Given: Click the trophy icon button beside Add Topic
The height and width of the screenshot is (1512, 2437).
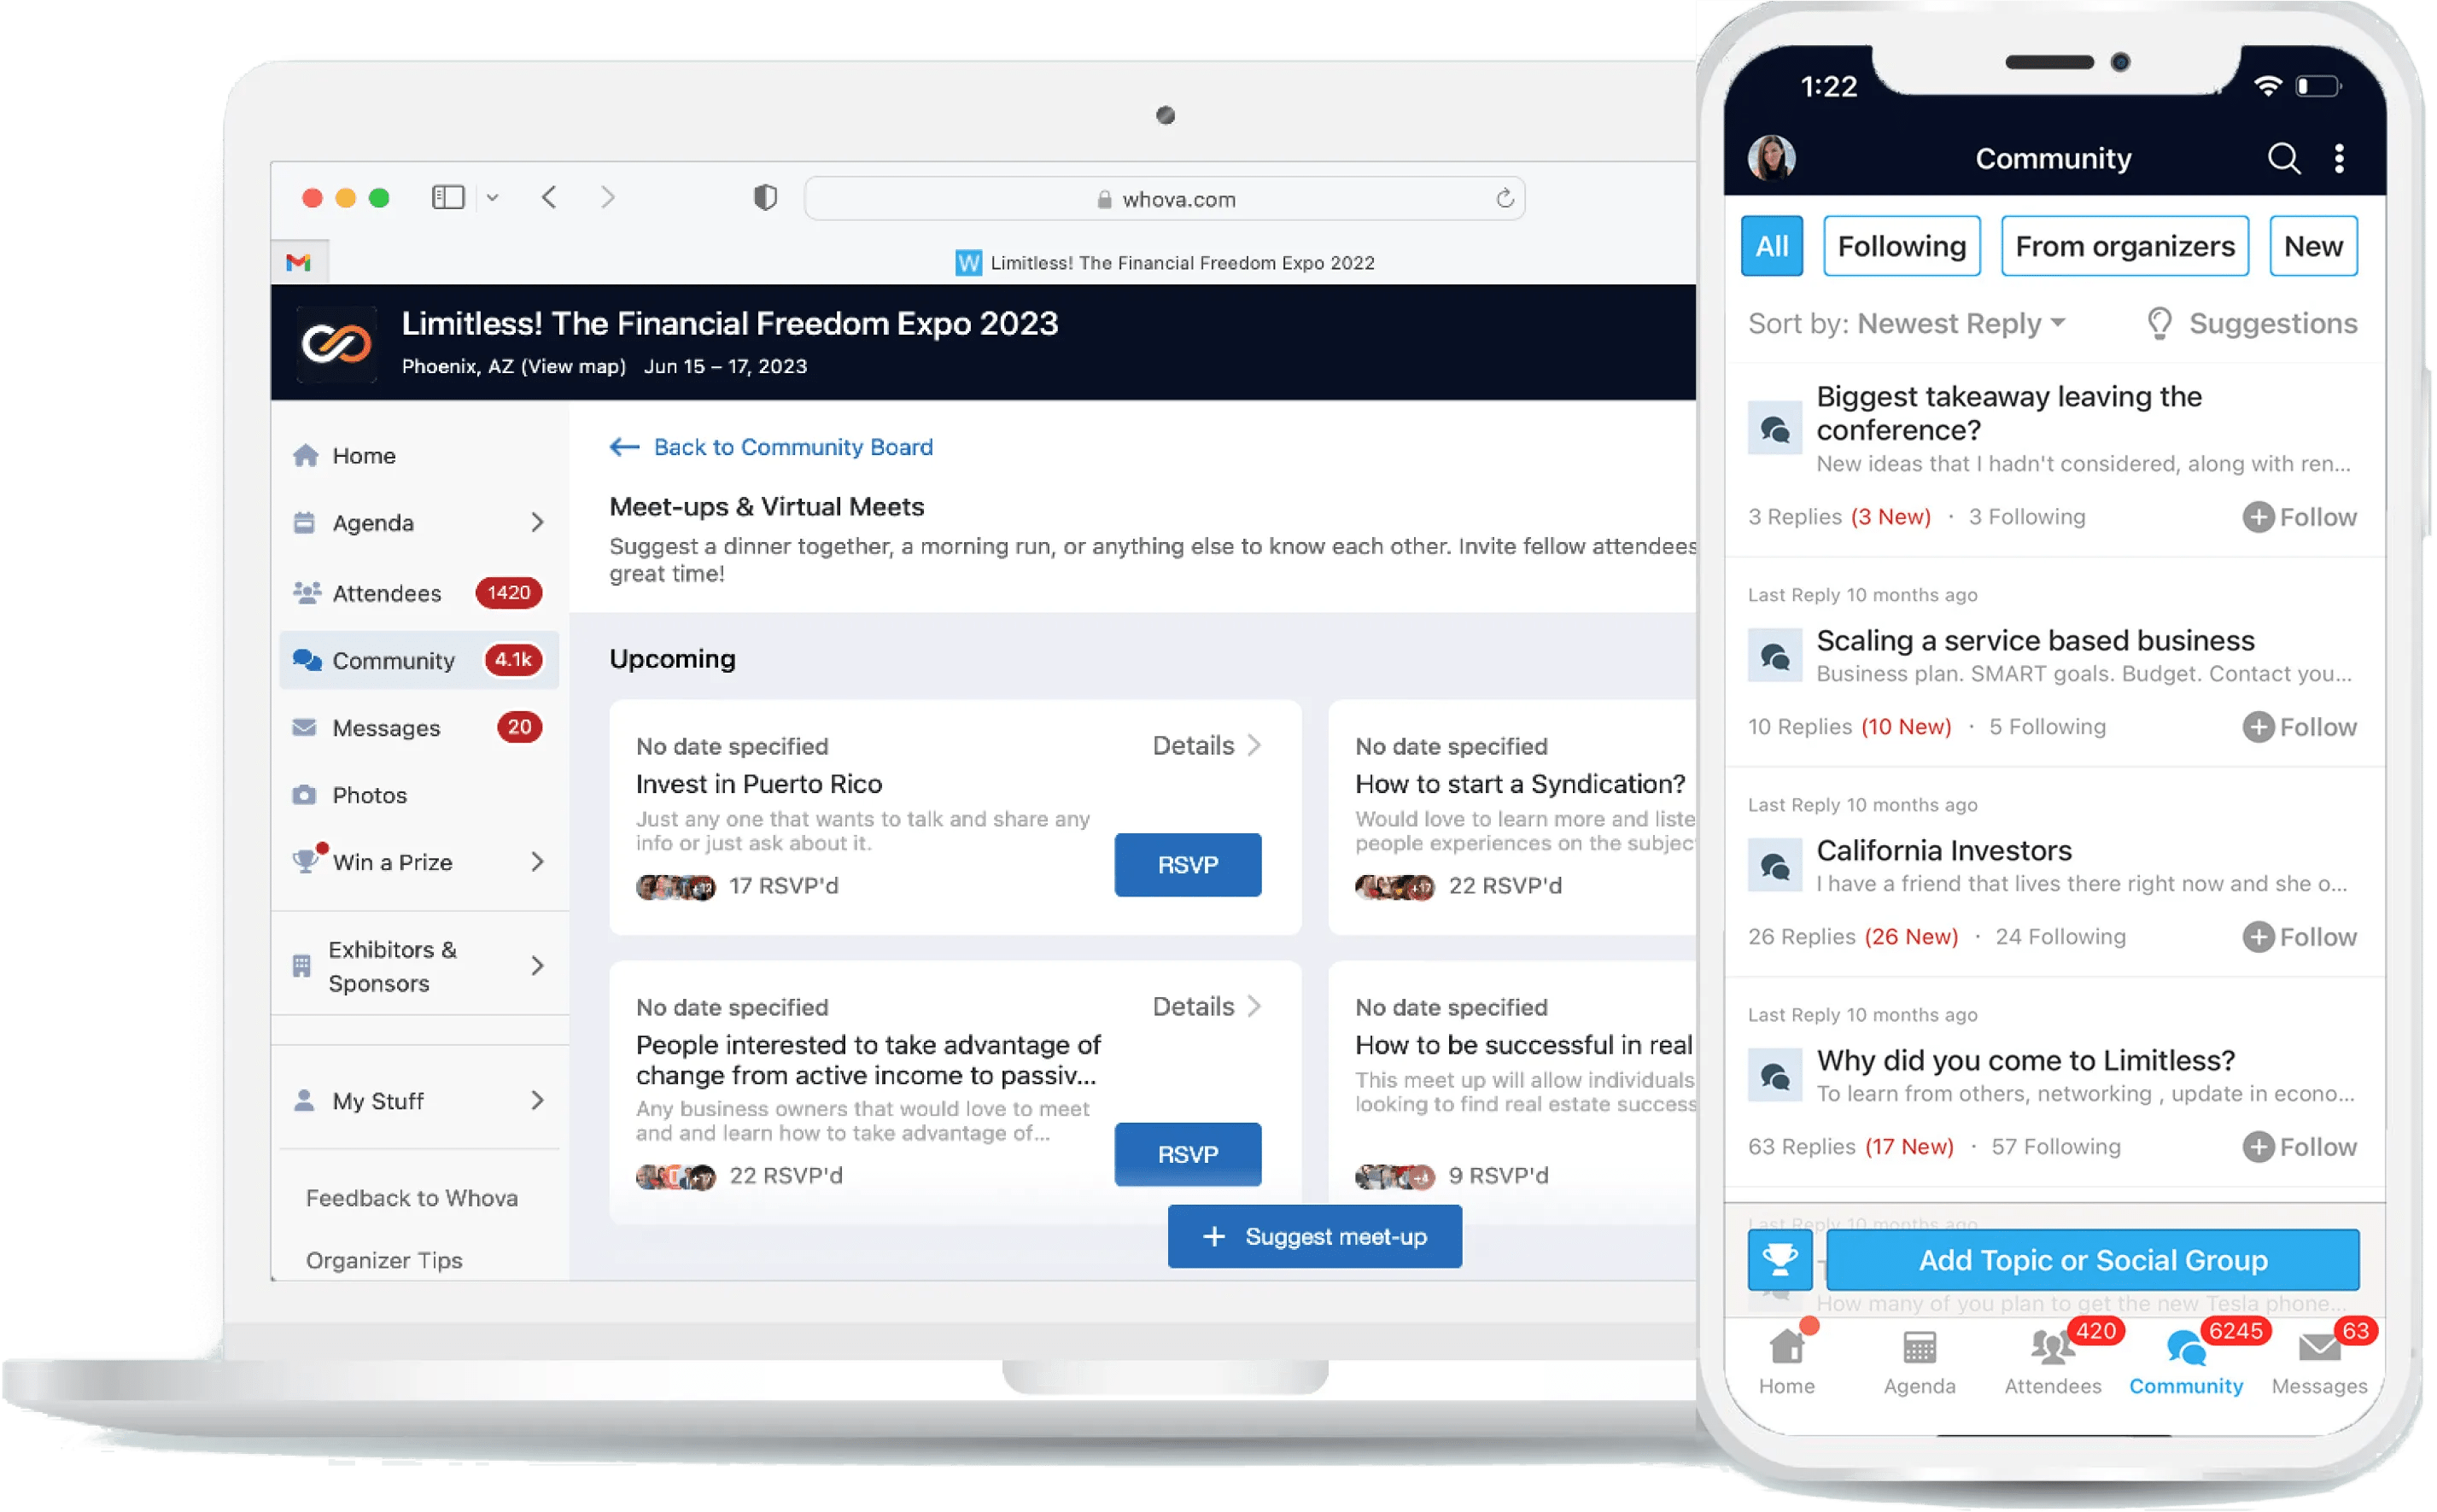Looking at the screenshot, I should click(x=1779, y=1260).
